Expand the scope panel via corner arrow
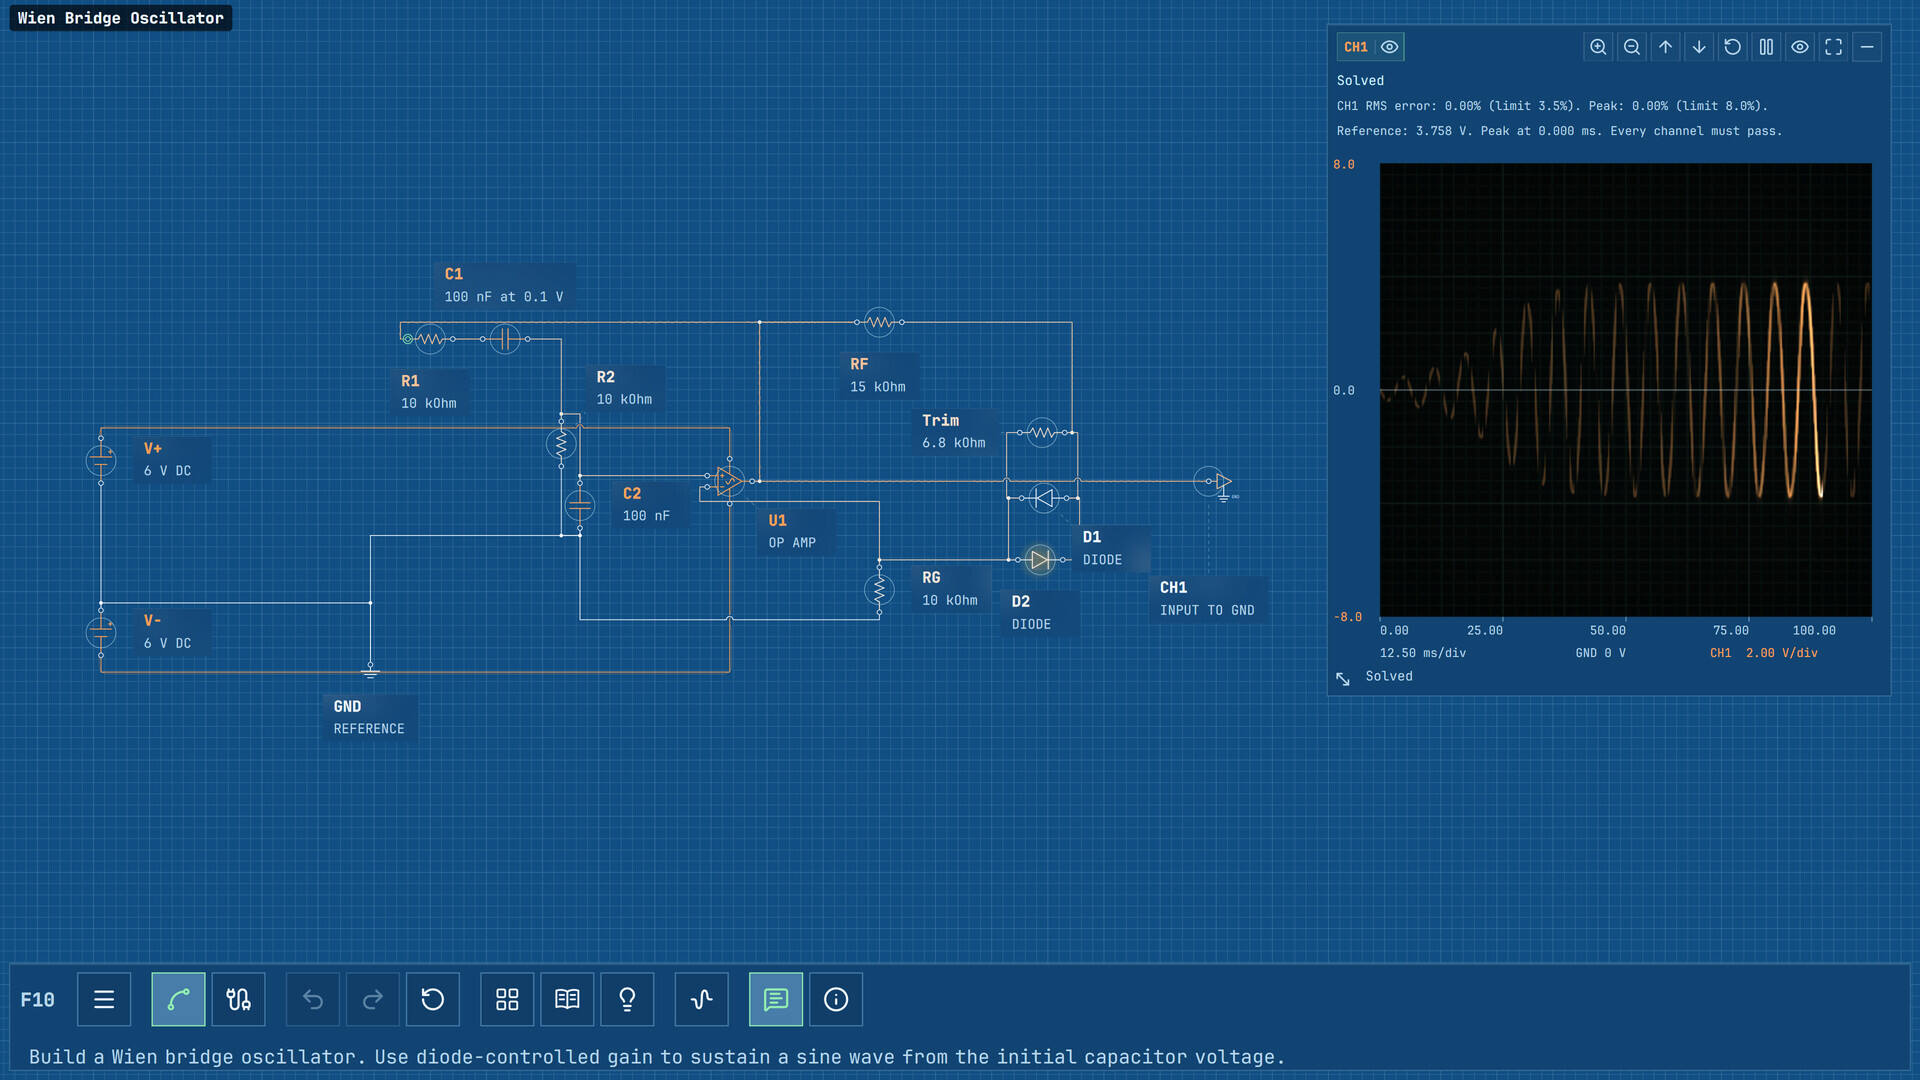 click(x=1343, y=679)
